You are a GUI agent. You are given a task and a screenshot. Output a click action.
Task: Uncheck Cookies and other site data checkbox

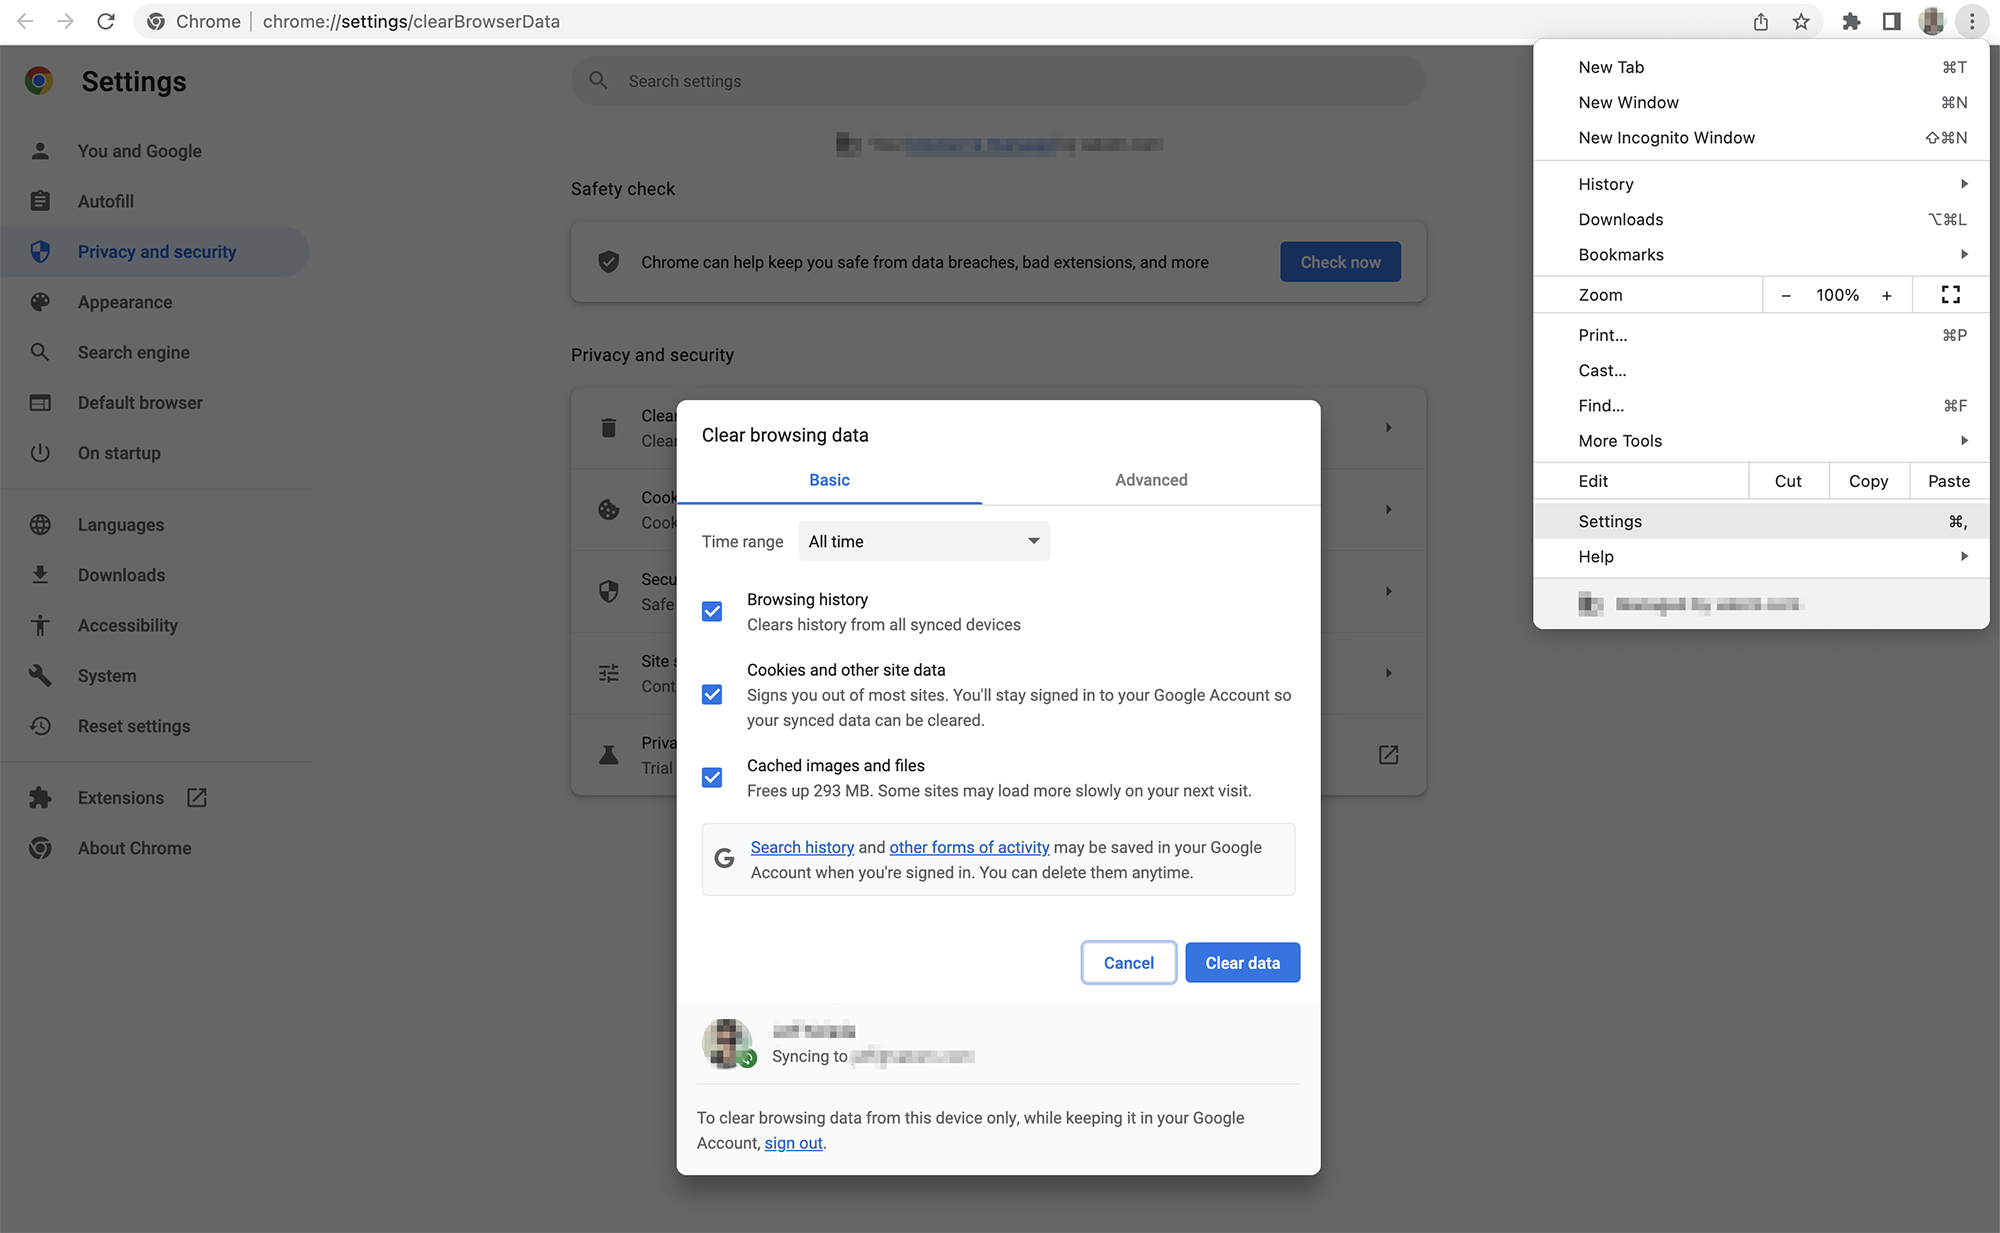712,694
